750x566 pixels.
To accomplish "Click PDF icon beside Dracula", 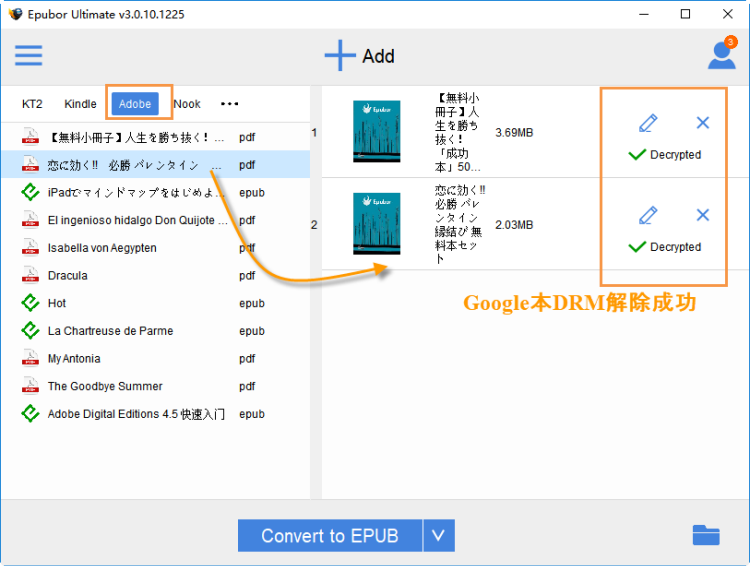I will tap(30, 275).
